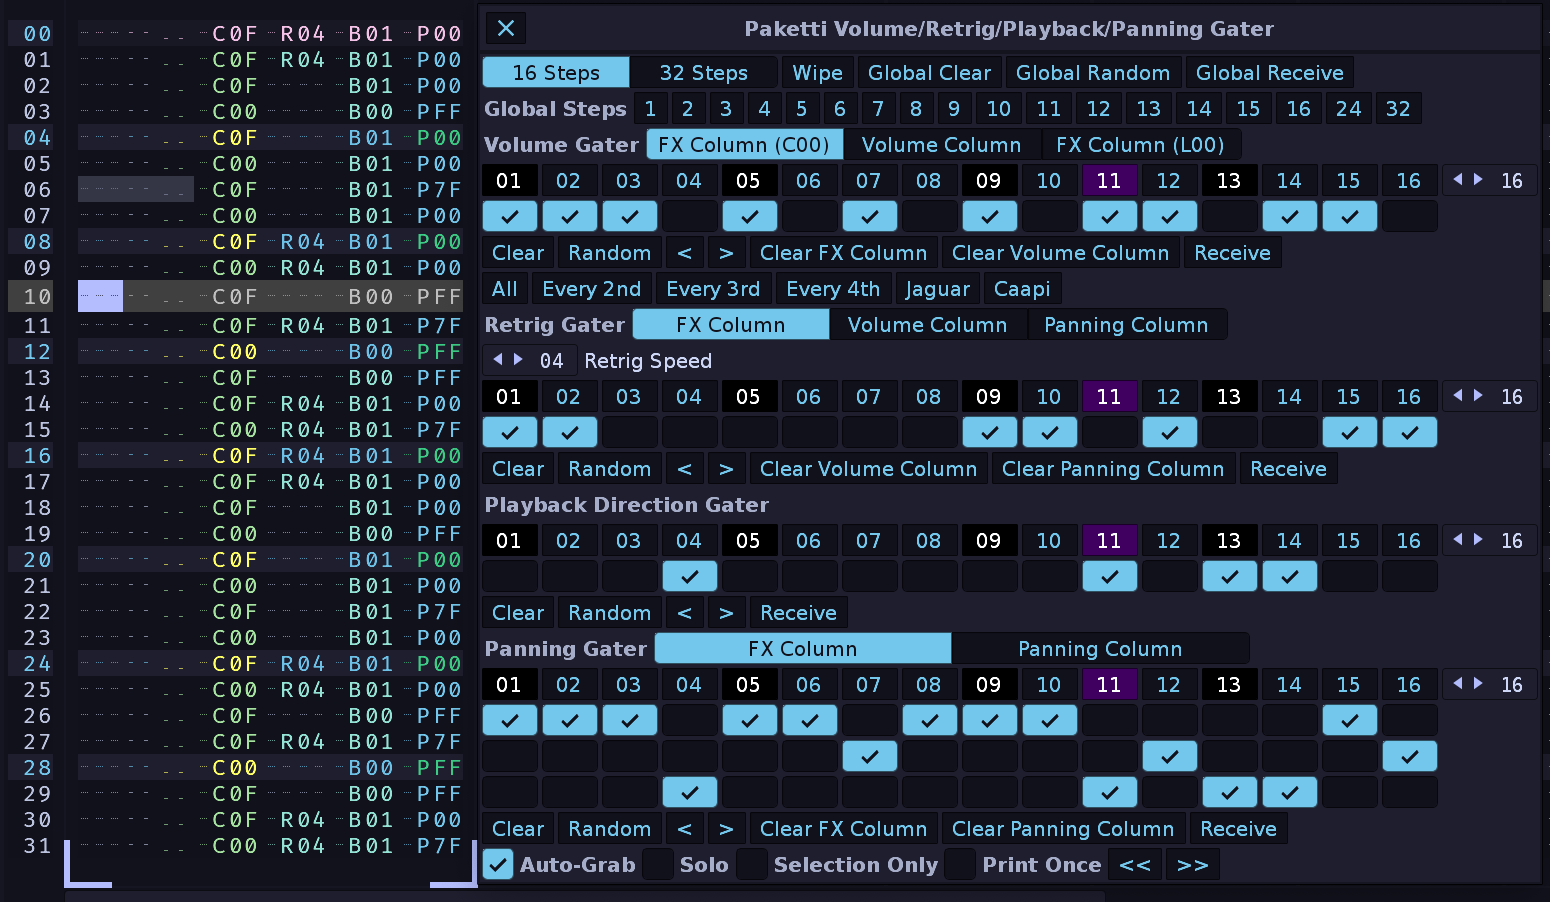
Task: Select Volume Gater FX Column (L00) mode
Action: (1140, 145)
